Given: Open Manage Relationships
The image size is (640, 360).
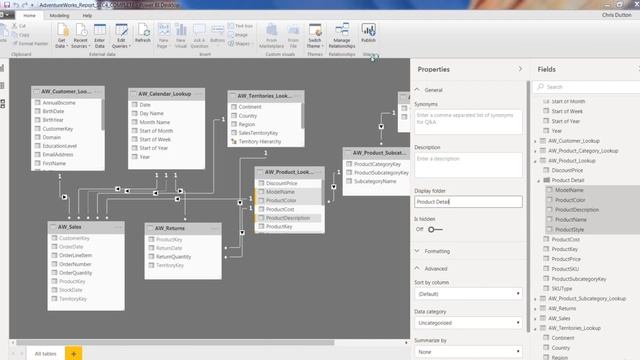Looking at the screenshot, I should click(x=342, y=36).
